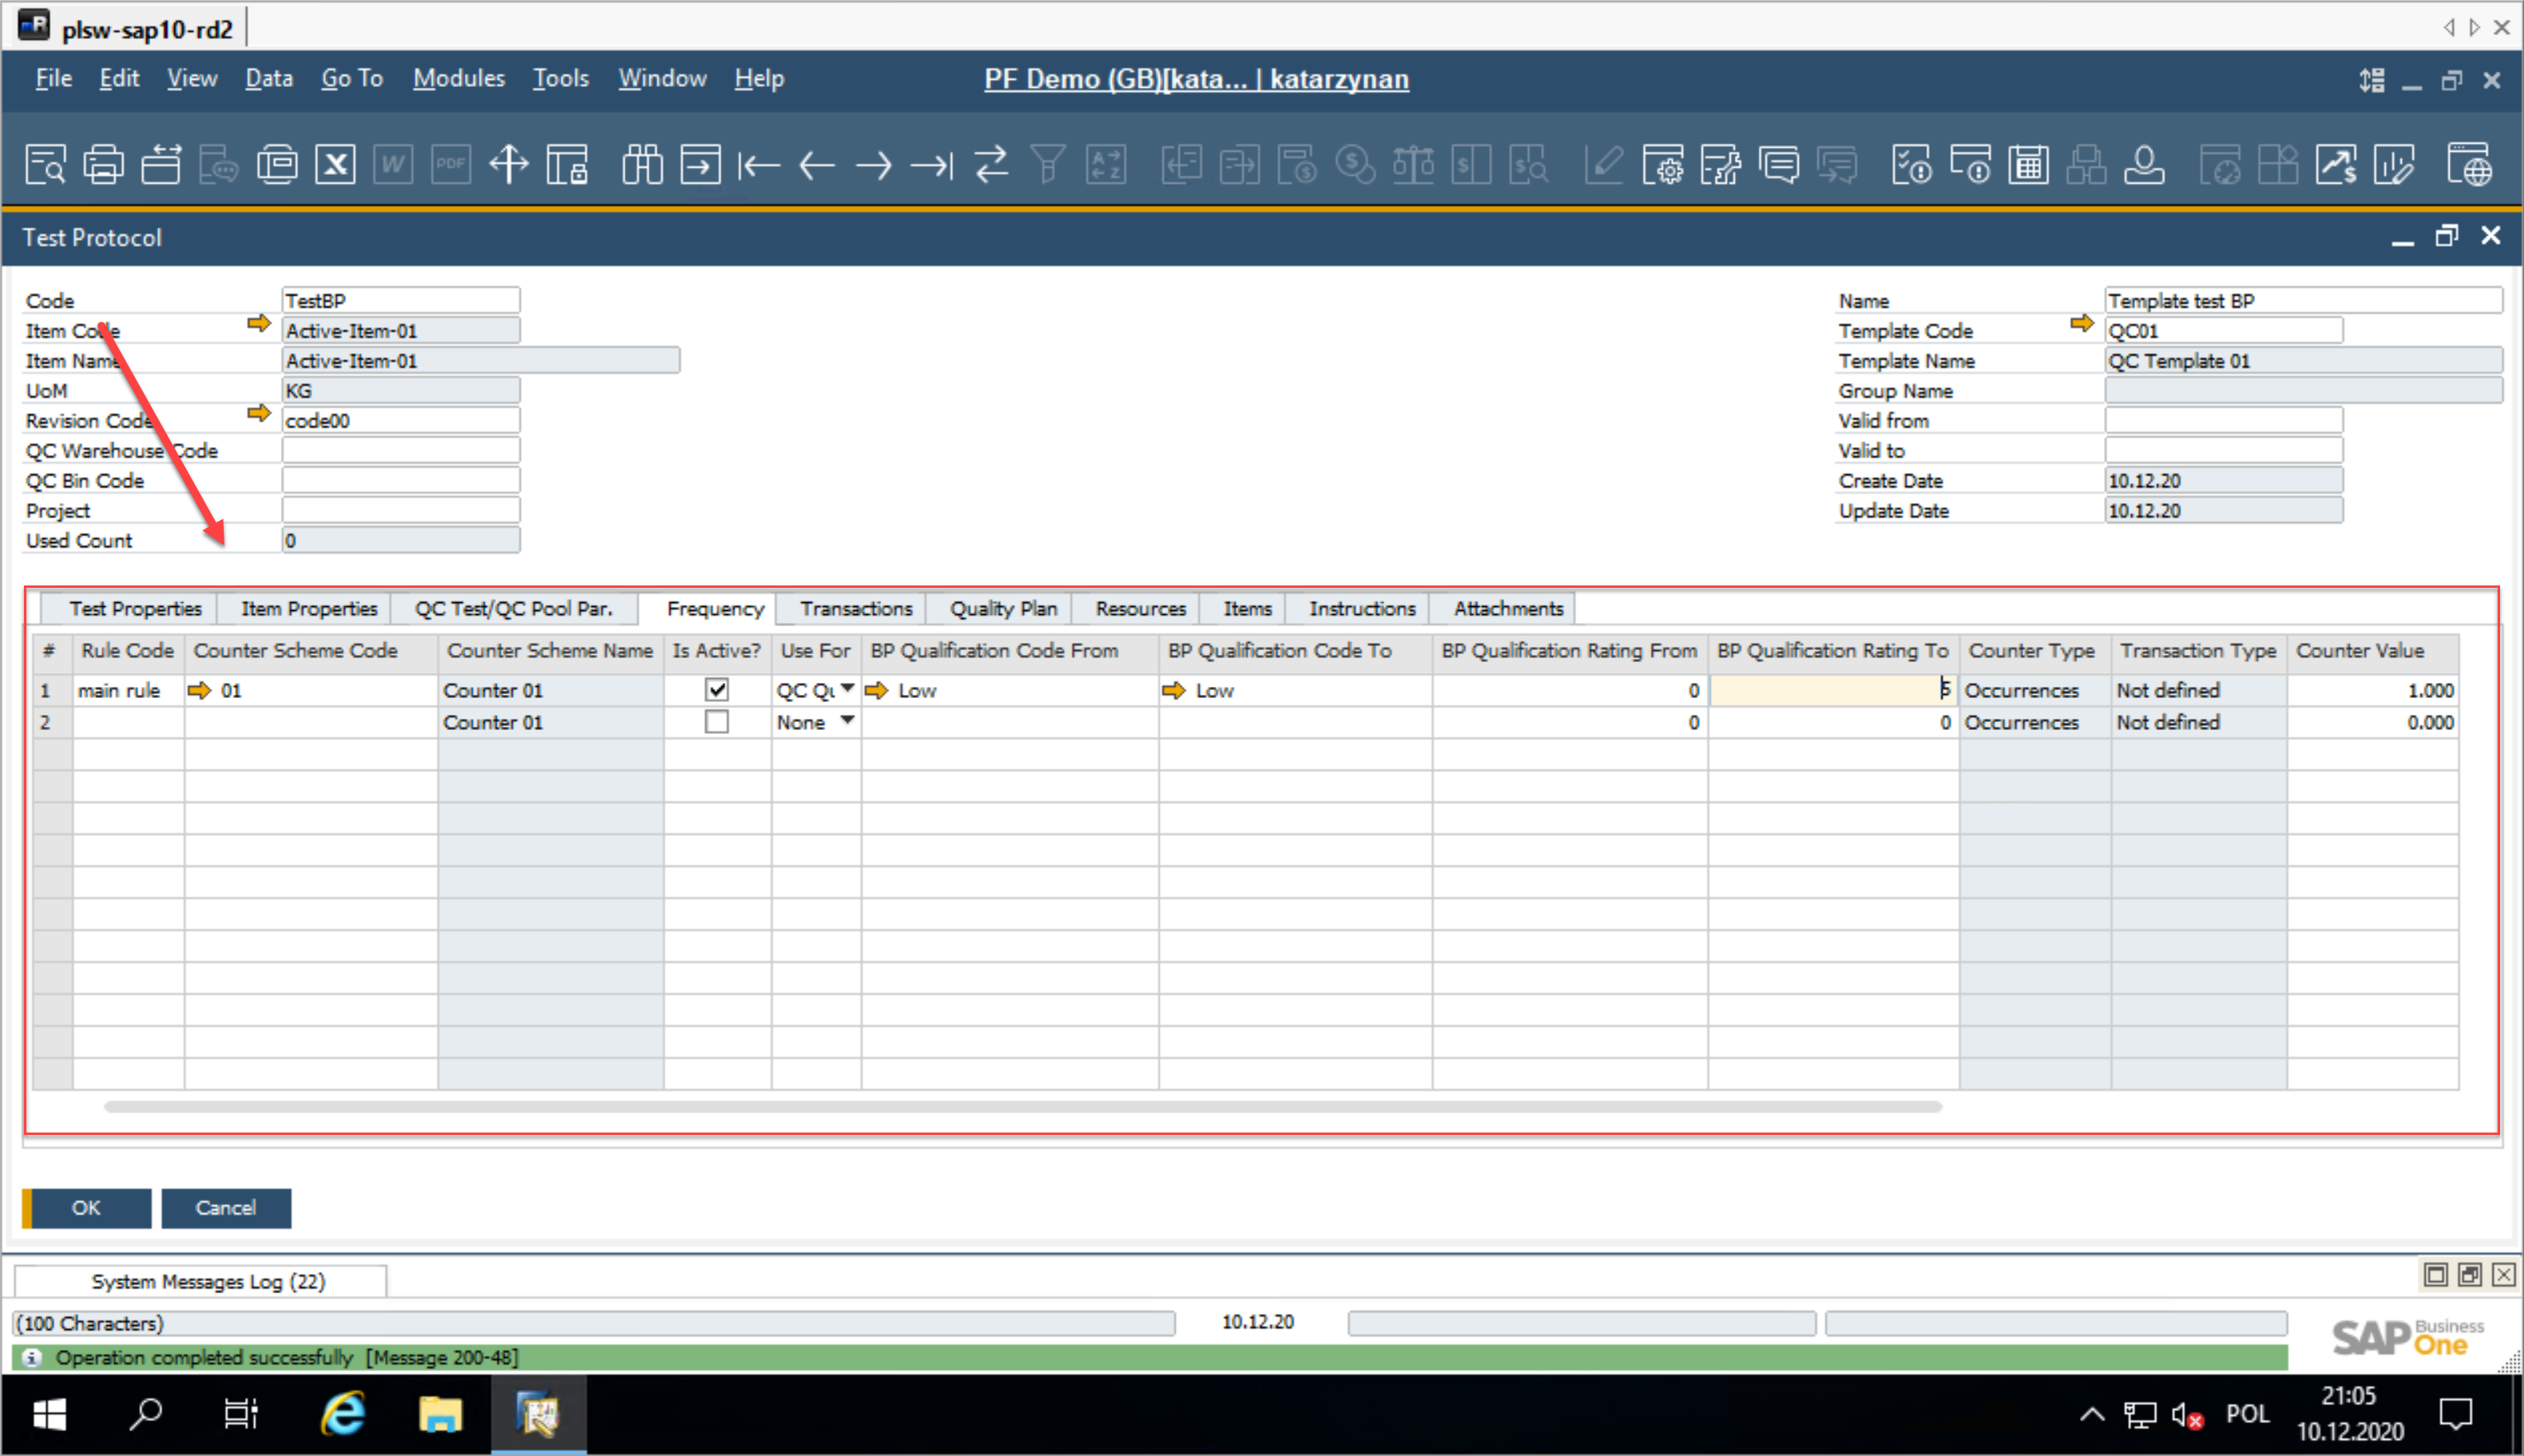
Task: Open the Modules menu
Action: (x=459, y=78)
